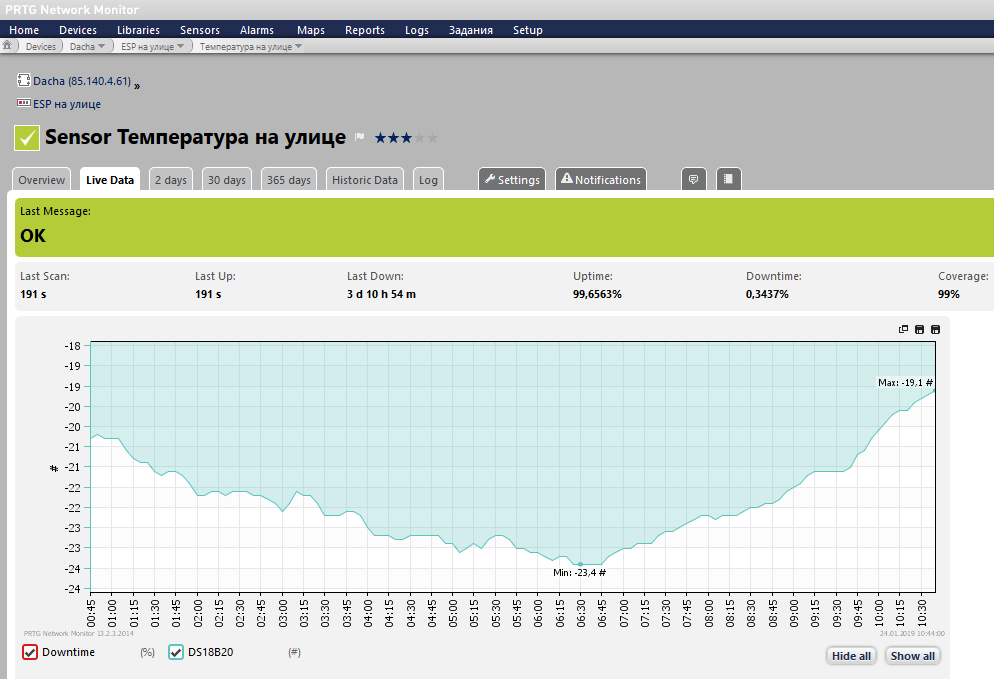Open the Reports menu

[x=365, y=30]
